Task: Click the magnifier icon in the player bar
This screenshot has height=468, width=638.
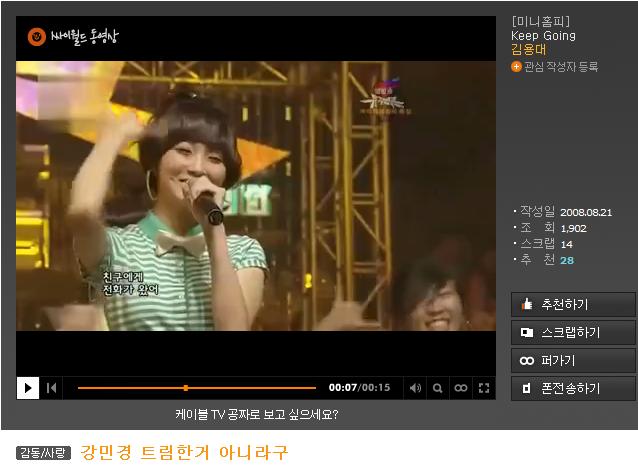Action: (438, 388)
